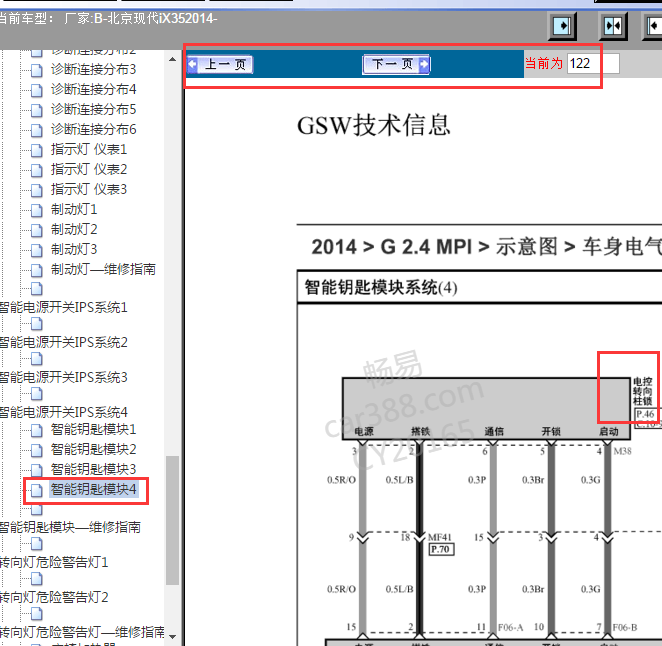
Task: Click document icon beside 智能钥匙模块1
Action: coord(37,431)
